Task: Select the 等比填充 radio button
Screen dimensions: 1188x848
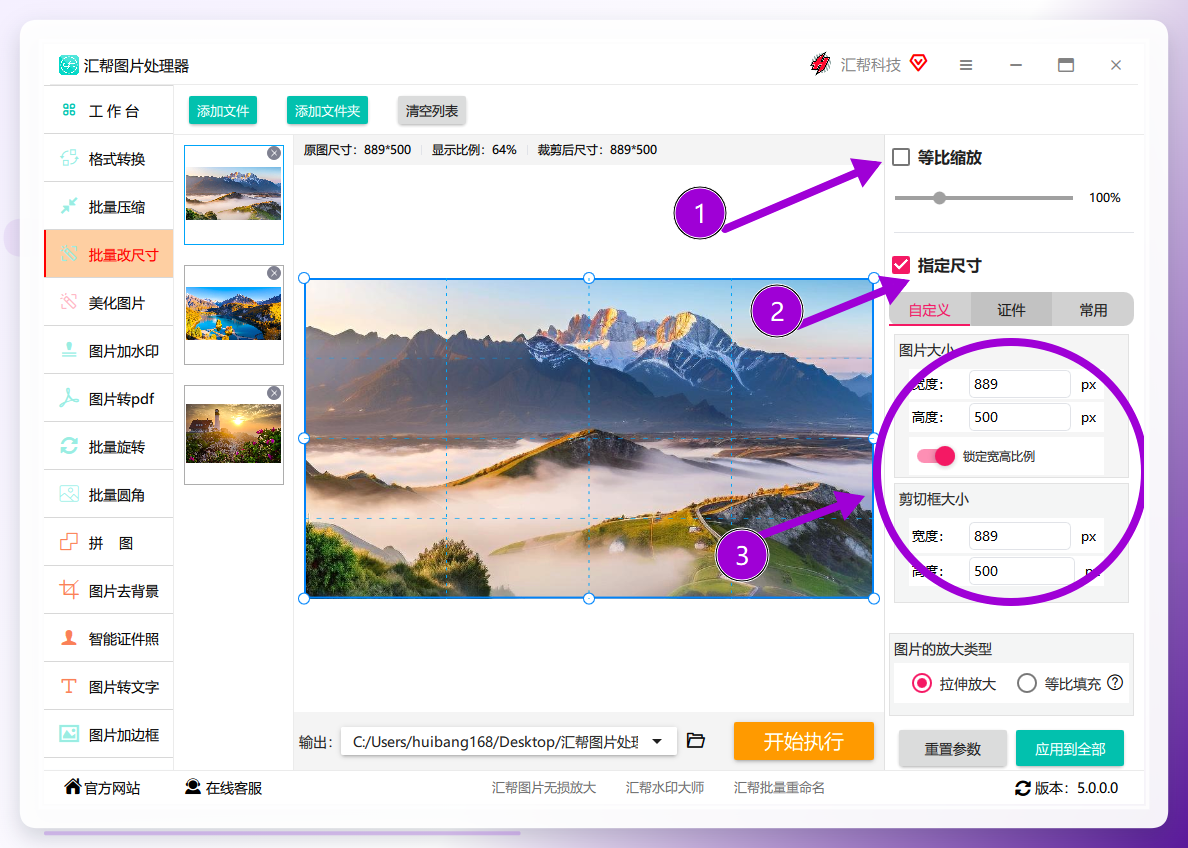Action: [1027, 684]
